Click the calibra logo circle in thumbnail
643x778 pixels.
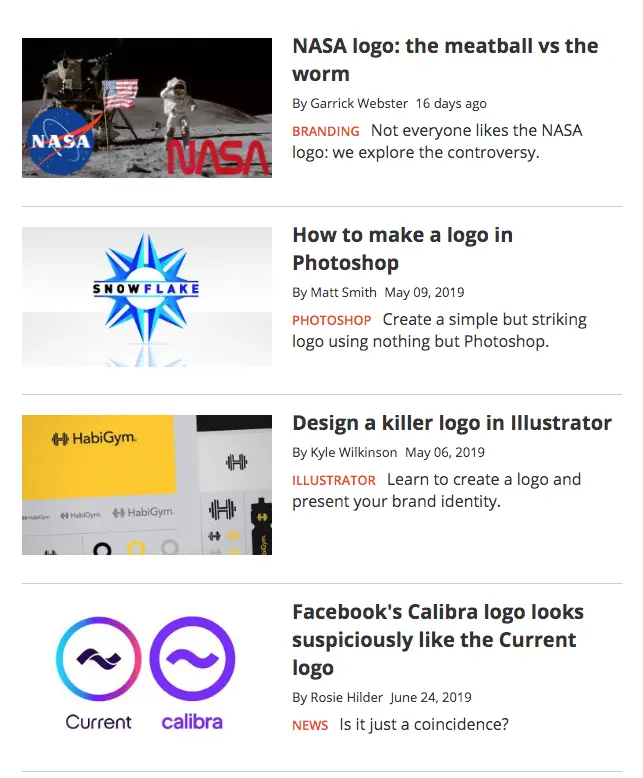tap(193, 659)
